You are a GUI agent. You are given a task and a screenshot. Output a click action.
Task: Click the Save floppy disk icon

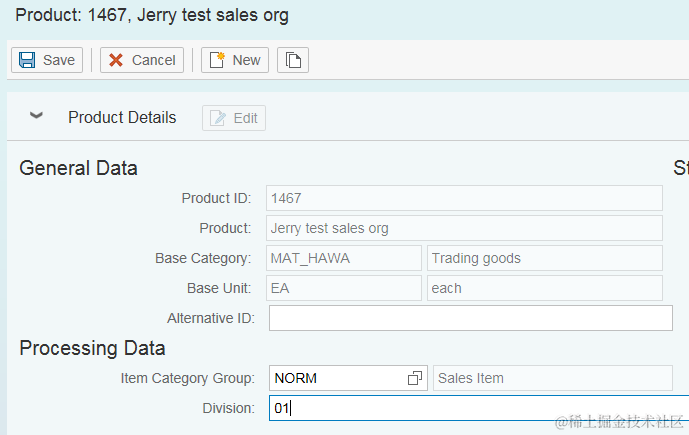click(x=27, y=60)
